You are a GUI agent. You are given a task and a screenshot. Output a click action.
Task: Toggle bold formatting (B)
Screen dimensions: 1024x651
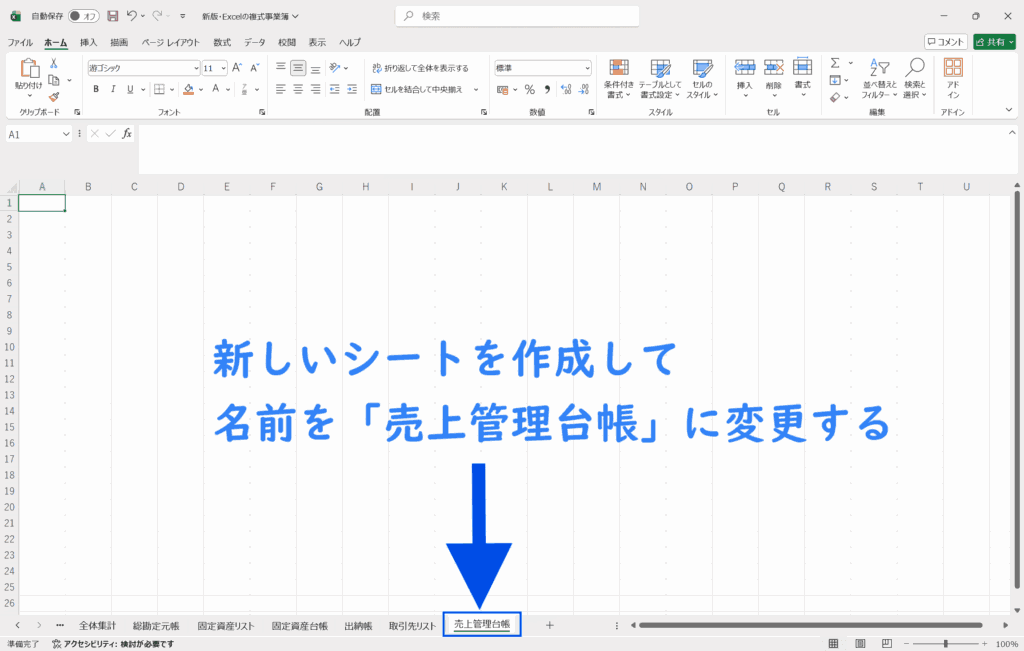(x=96, y=89)
